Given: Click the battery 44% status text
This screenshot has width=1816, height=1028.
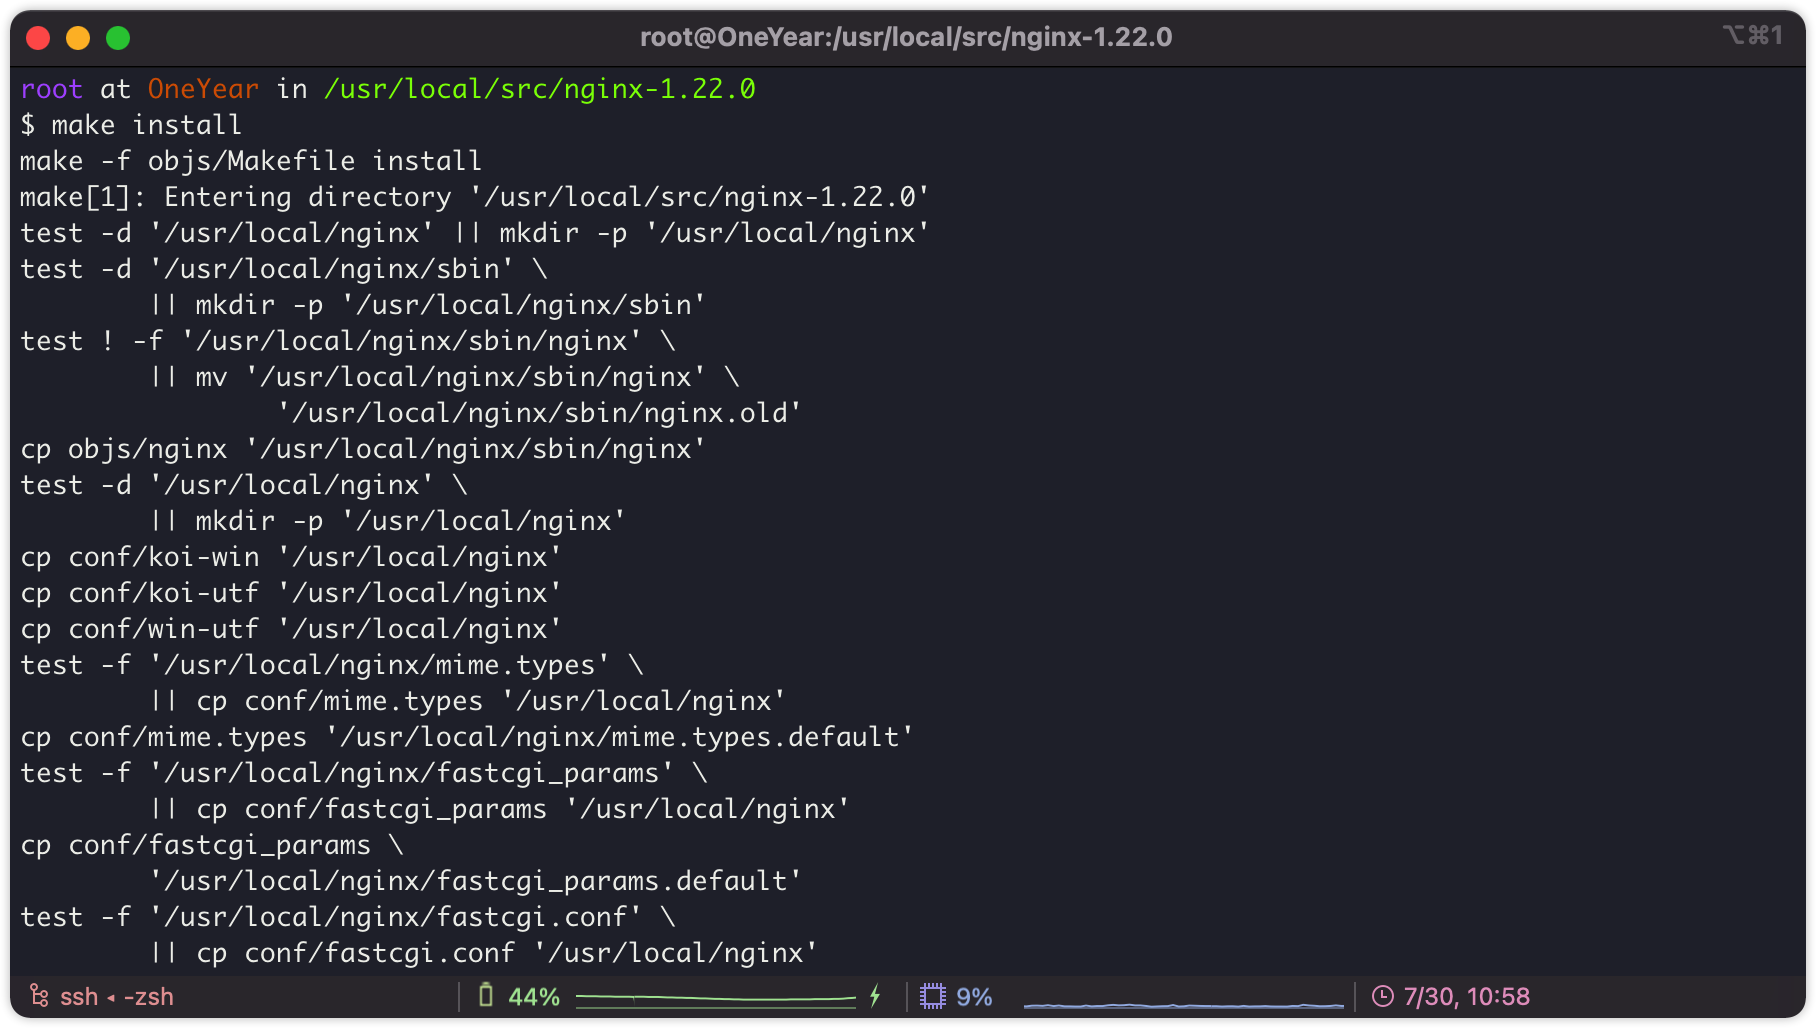Looking at the screenshot, I should (x=534, y=997).
